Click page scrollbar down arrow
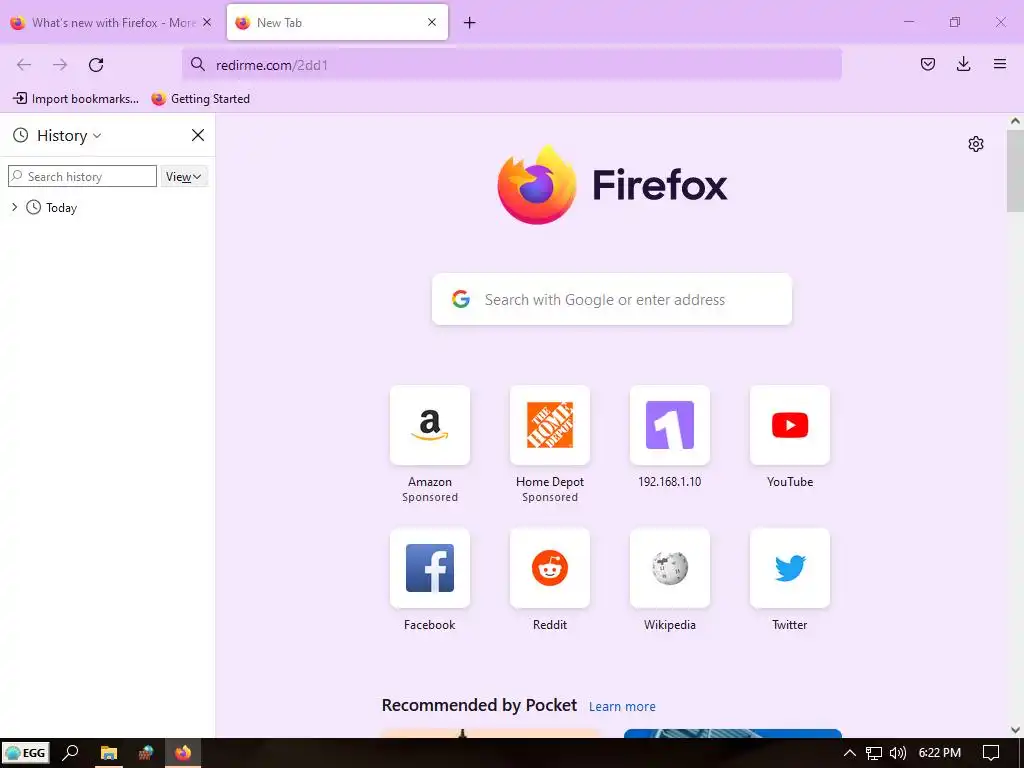The image size is (1024, 768). point(1015,730)
